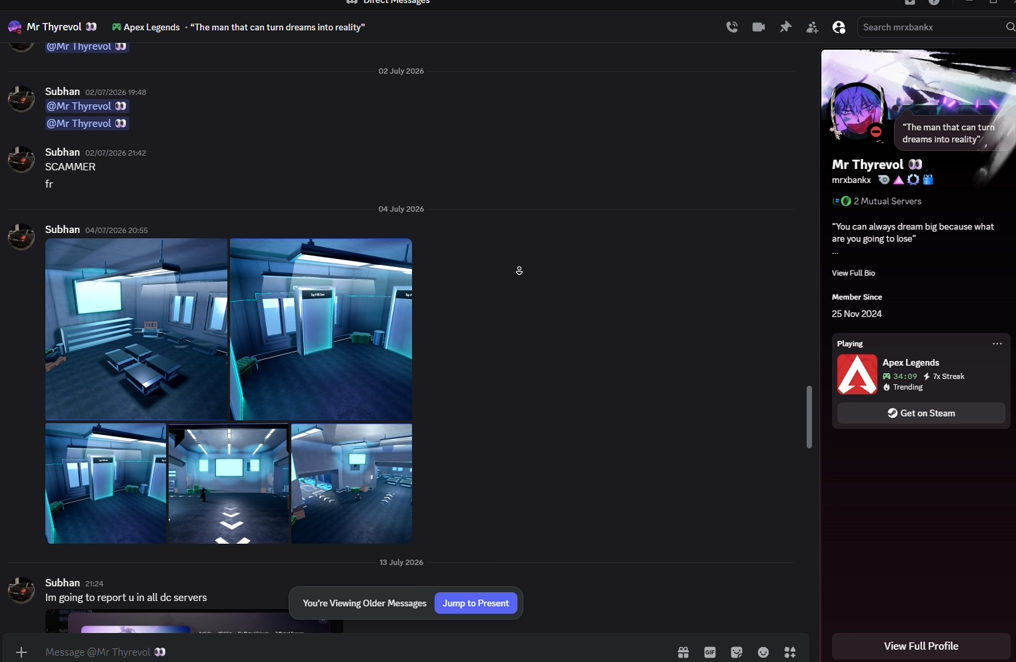1016x662 pixels.
Task: Click "Im going to report u" message
Action: [x=126, y=598]
